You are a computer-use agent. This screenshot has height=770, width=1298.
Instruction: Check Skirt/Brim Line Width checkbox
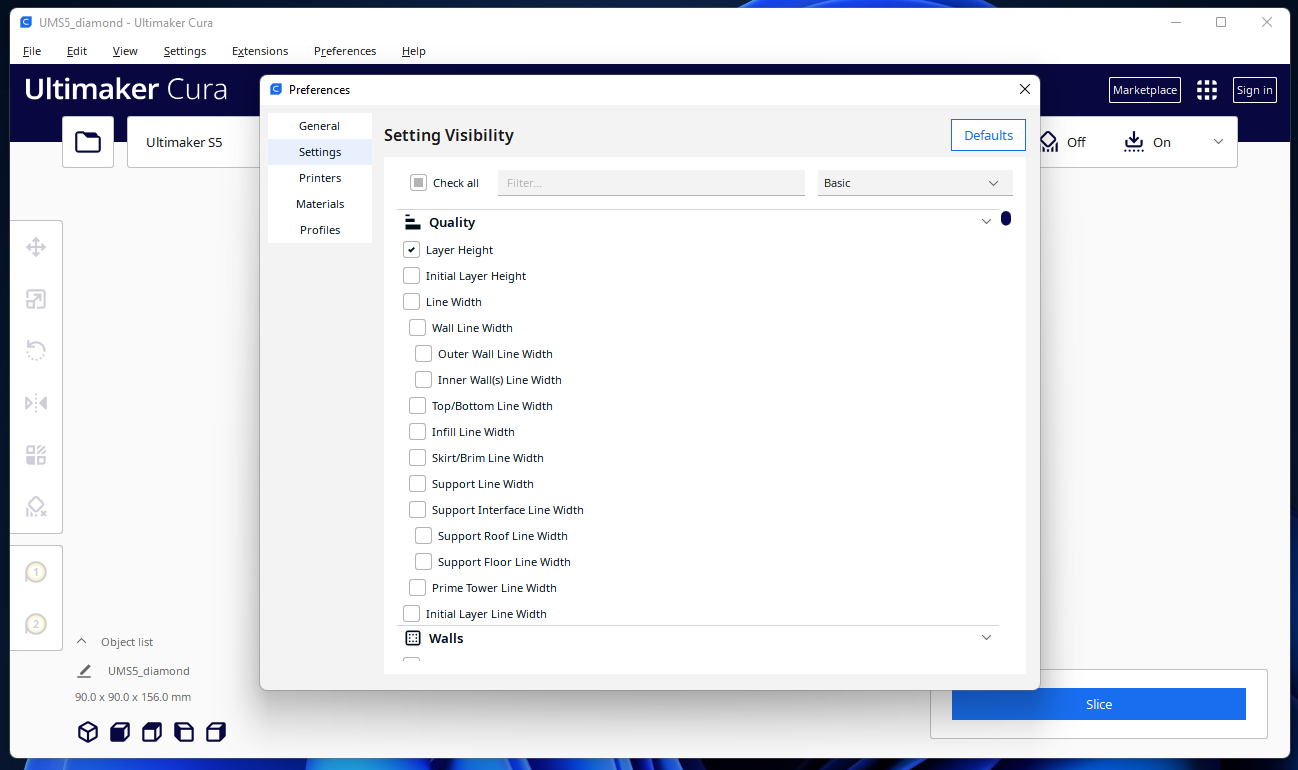point(417,458)
